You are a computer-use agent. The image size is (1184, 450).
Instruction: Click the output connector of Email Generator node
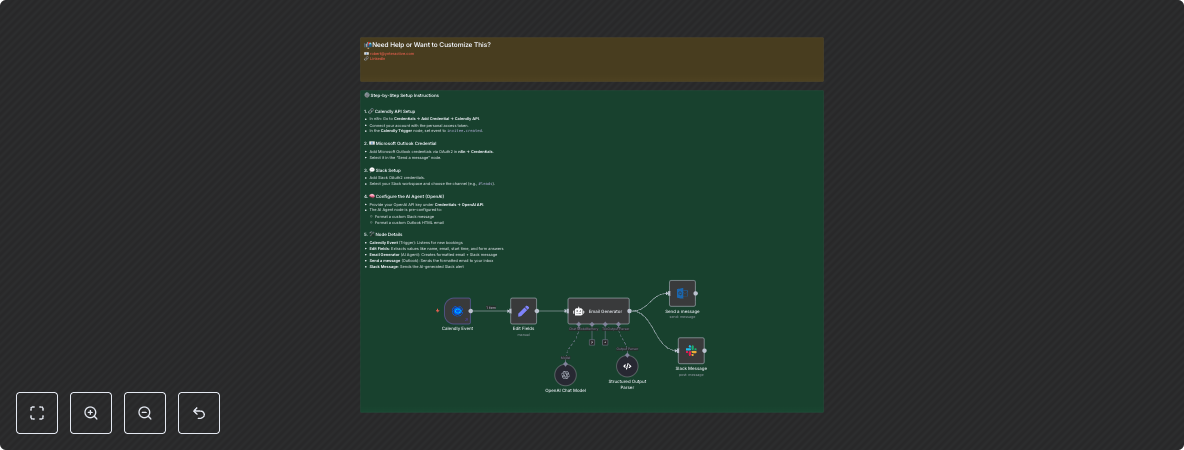click(x=629, y=310)
